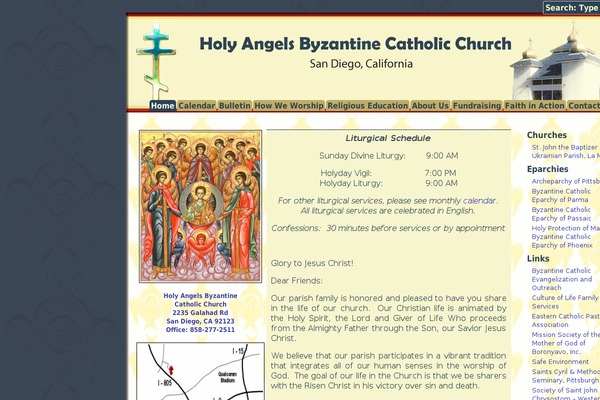Open the Religious Education tab
Image resolution: width=600 pixels, height=400 pixels.
368,106
